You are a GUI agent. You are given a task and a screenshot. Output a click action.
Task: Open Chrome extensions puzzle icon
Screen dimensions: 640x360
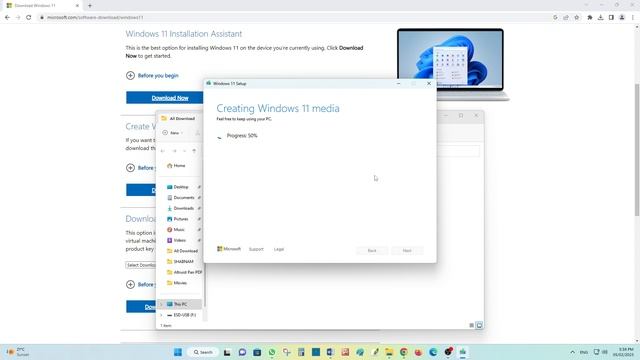tap(589, 18)
